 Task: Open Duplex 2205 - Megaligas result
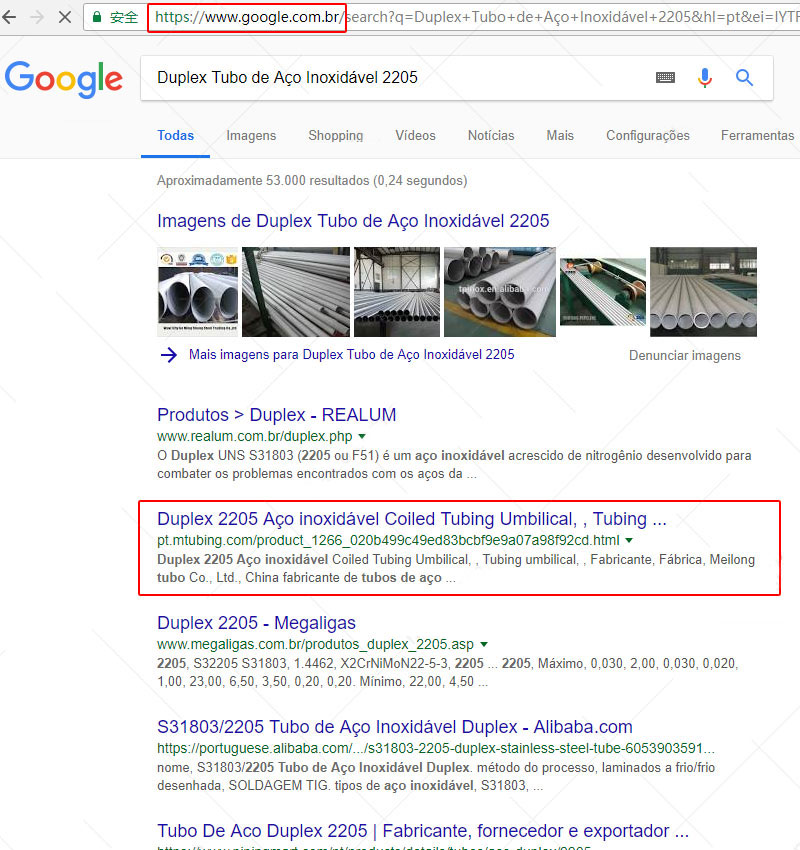tap(256, 622)
